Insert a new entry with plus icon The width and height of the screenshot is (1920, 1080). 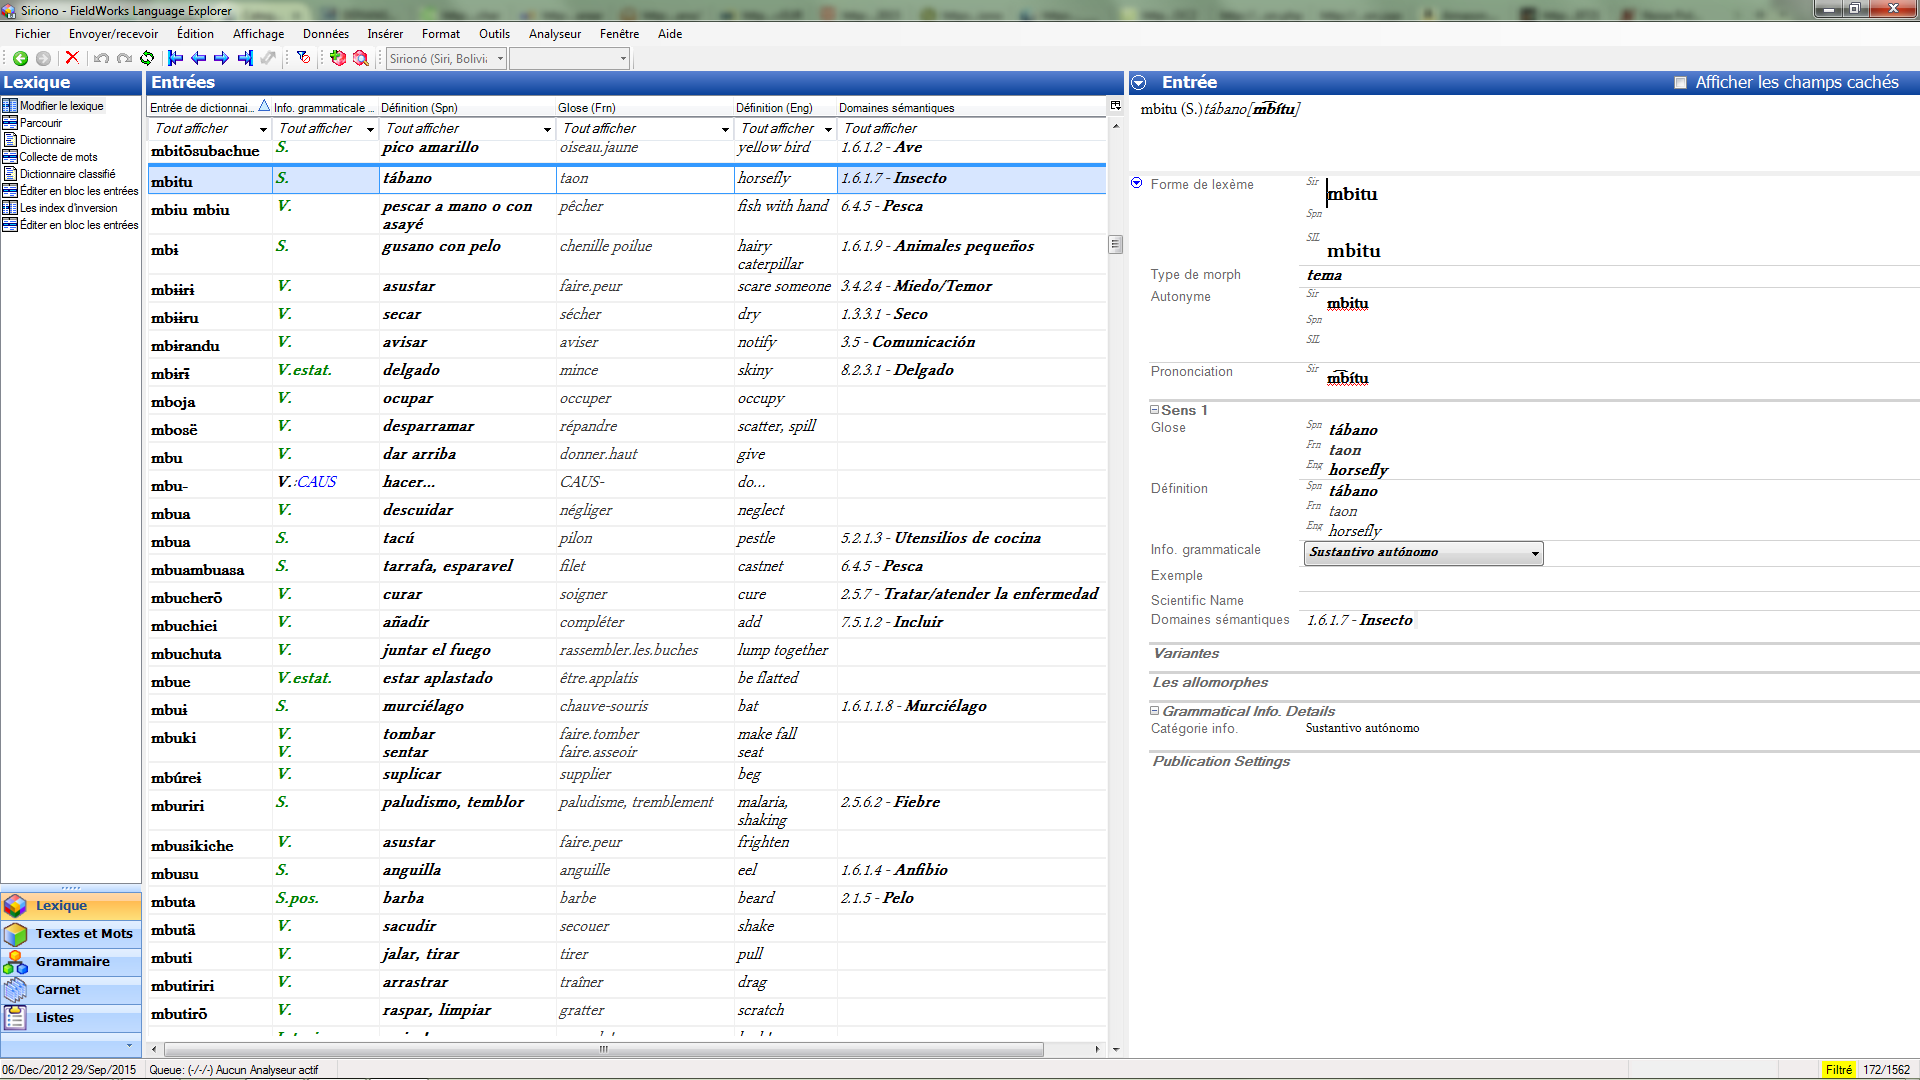coord(338,59)
